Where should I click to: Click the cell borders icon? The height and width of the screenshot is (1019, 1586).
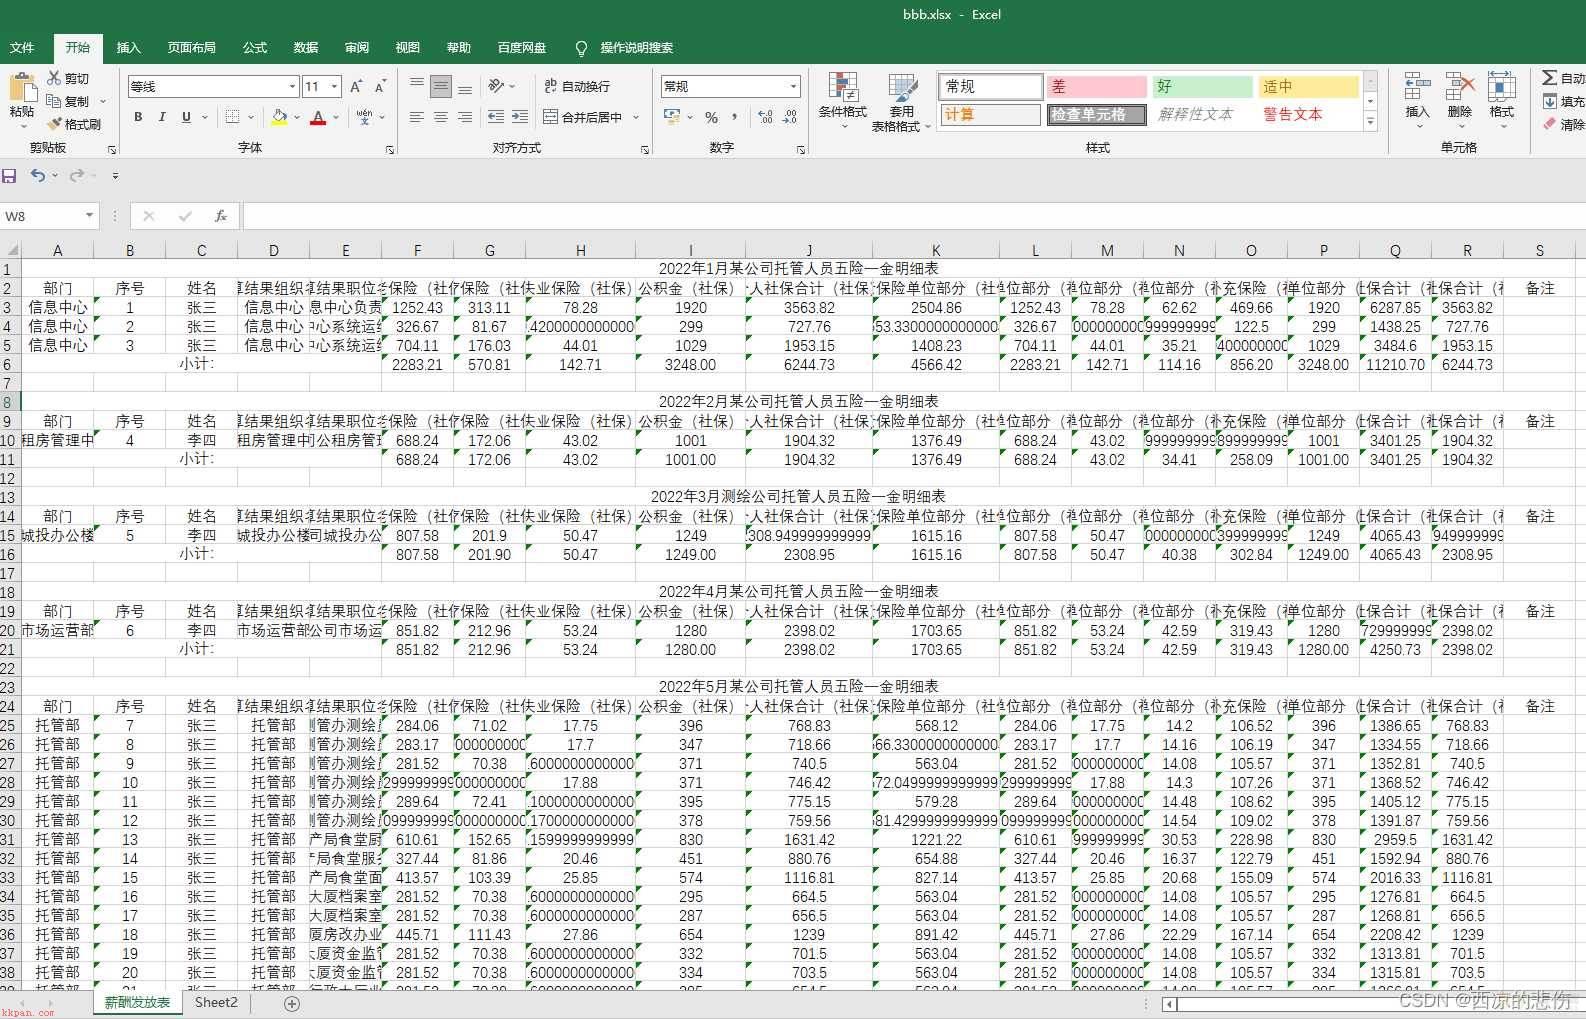[x=232, y=117]
